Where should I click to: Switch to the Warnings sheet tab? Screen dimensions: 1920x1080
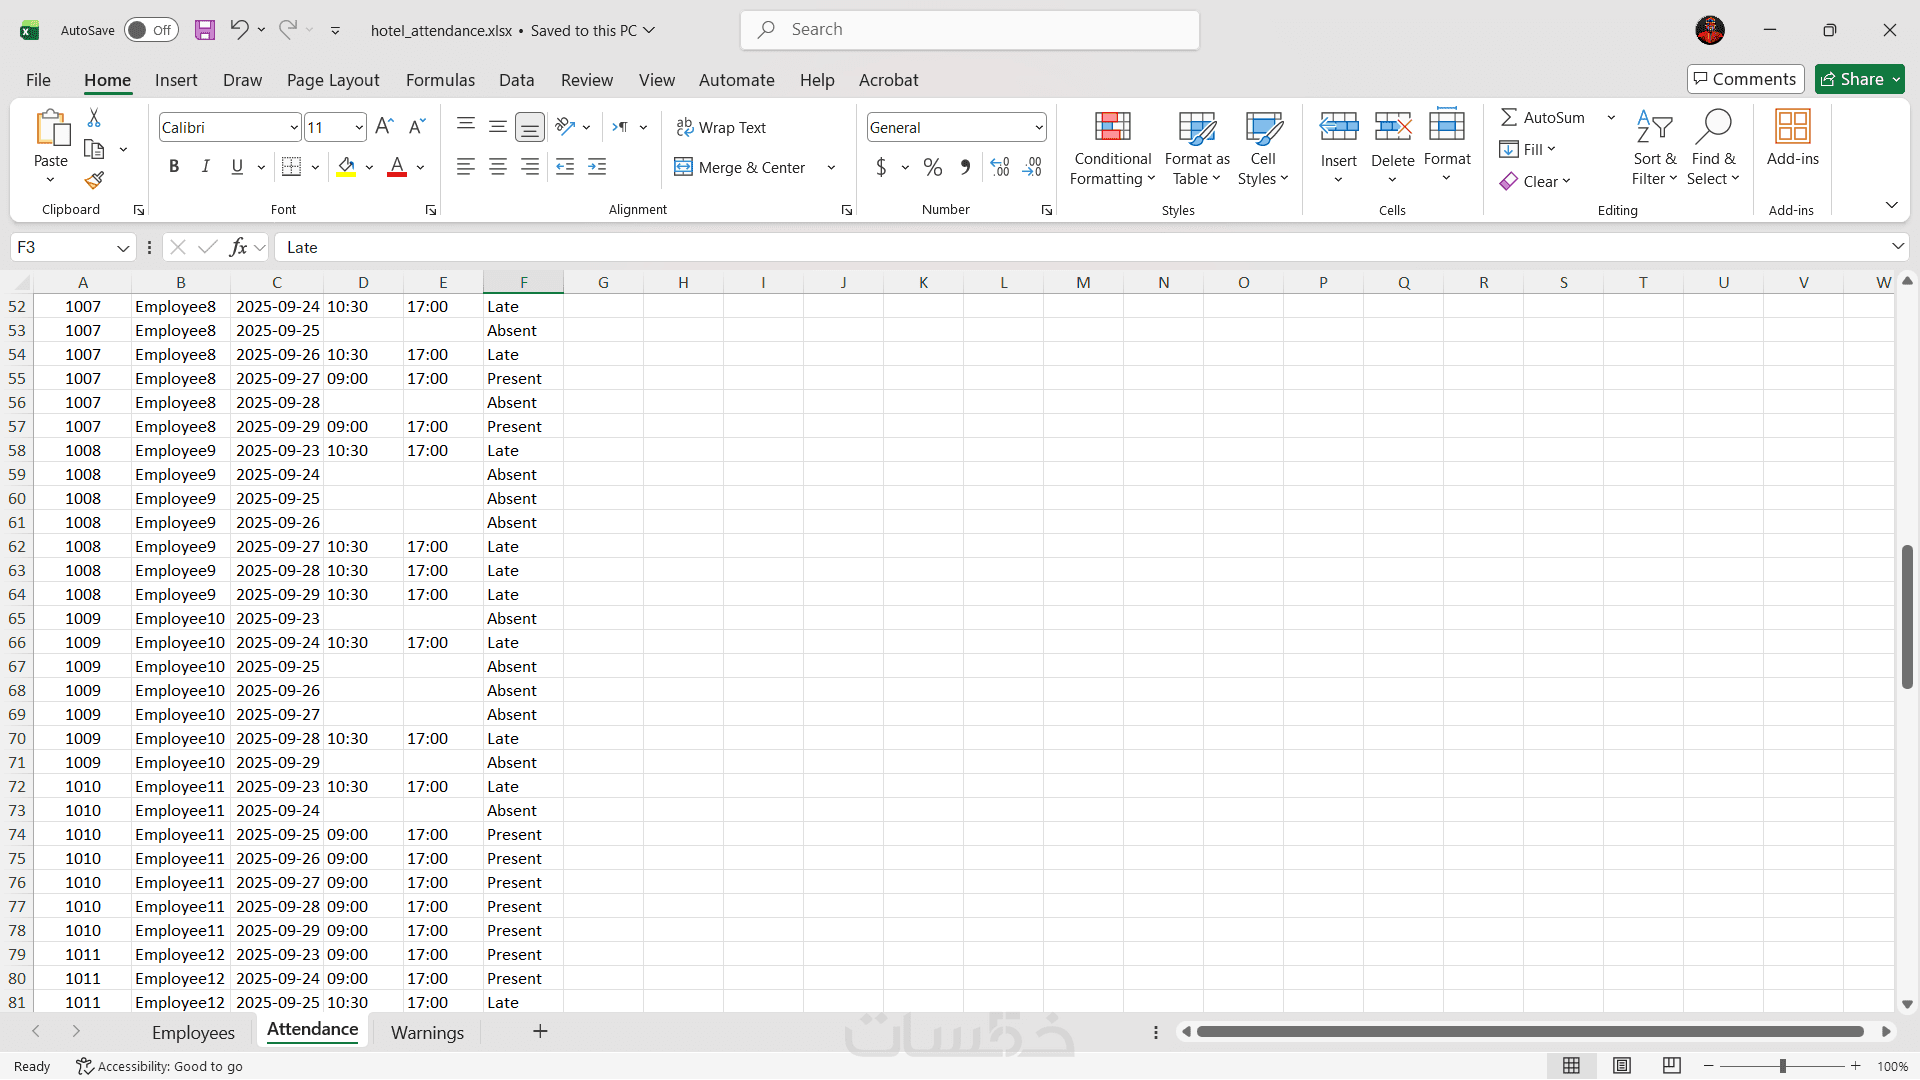tap(427, 1032)
